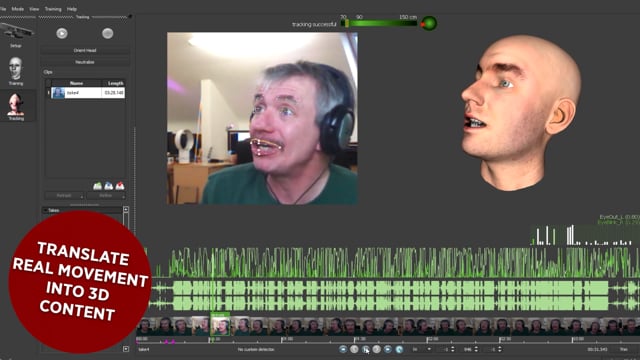Click the first blue playback button in transport
The image size is (640, 360).
pyautogui.click(x=343, y=349)
